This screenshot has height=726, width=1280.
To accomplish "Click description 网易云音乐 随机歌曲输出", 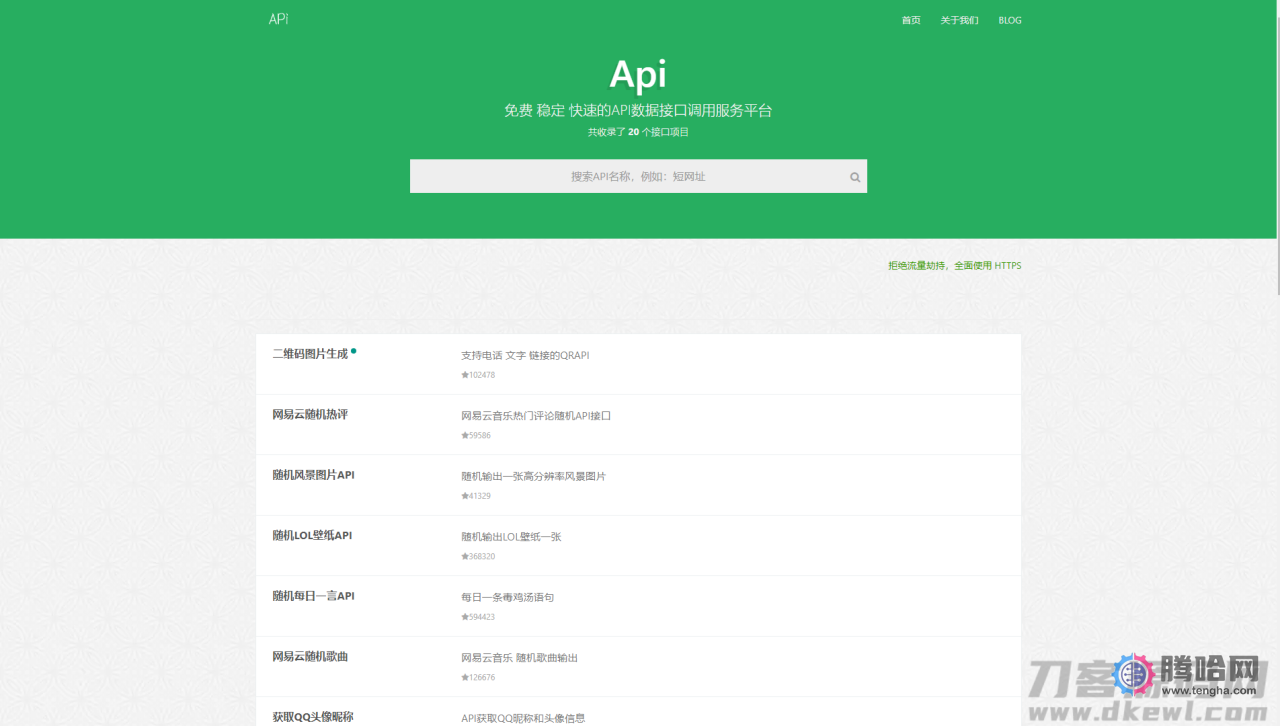I will [x=519, y=658].
